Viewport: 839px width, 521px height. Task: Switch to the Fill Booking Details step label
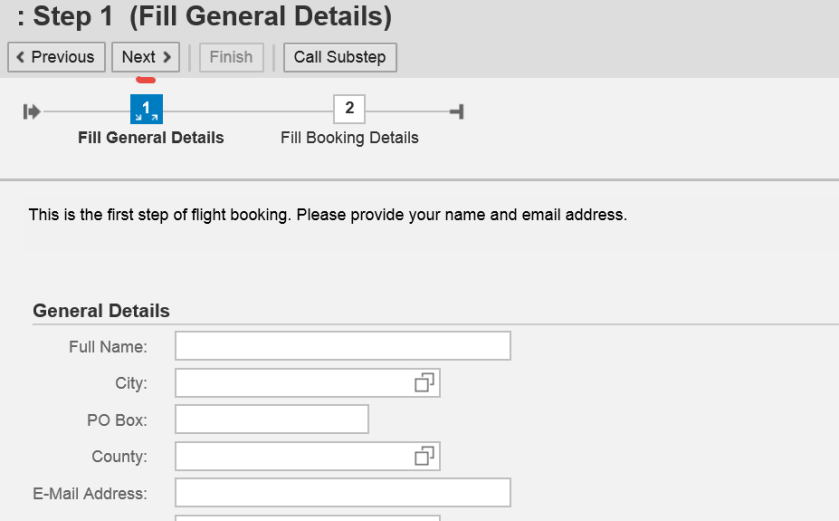pos(349,138)
